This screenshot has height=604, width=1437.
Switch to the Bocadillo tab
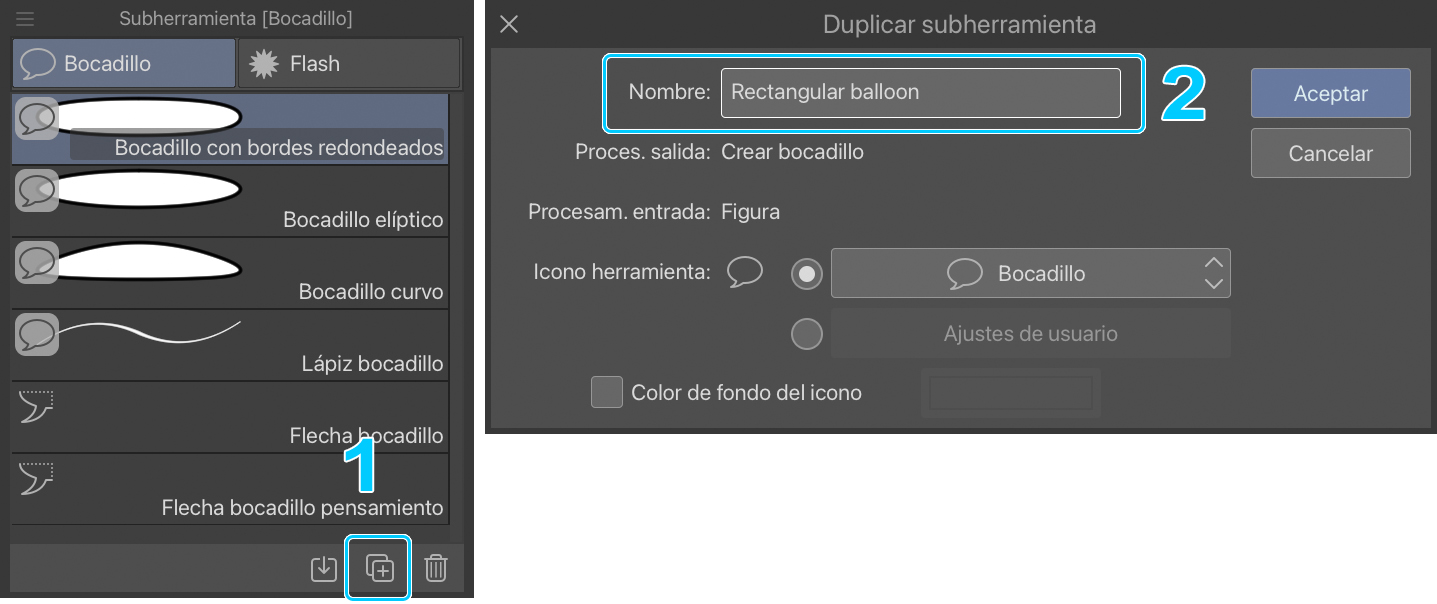tap(123, 64)
